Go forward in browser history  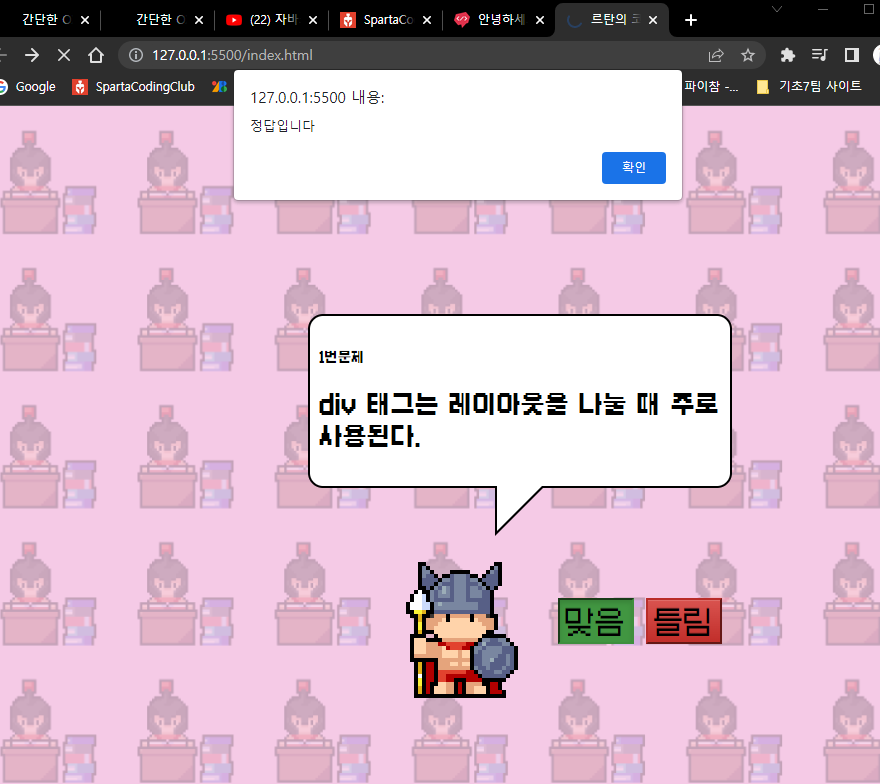tap(32, 55)
